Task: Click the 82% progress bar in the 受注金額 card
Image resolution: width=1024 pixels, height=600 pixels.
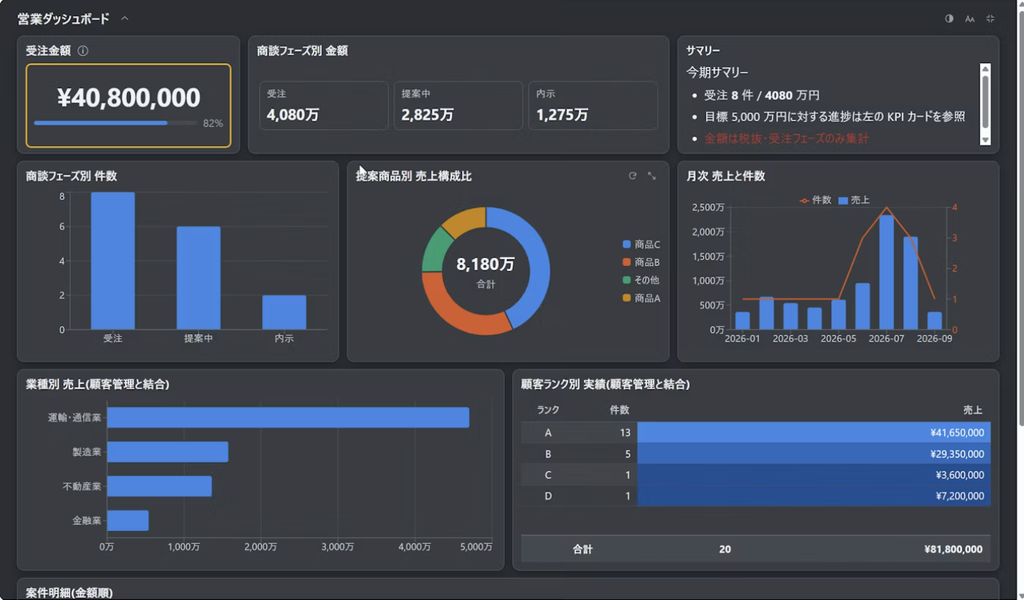Action: click(116, 123)
